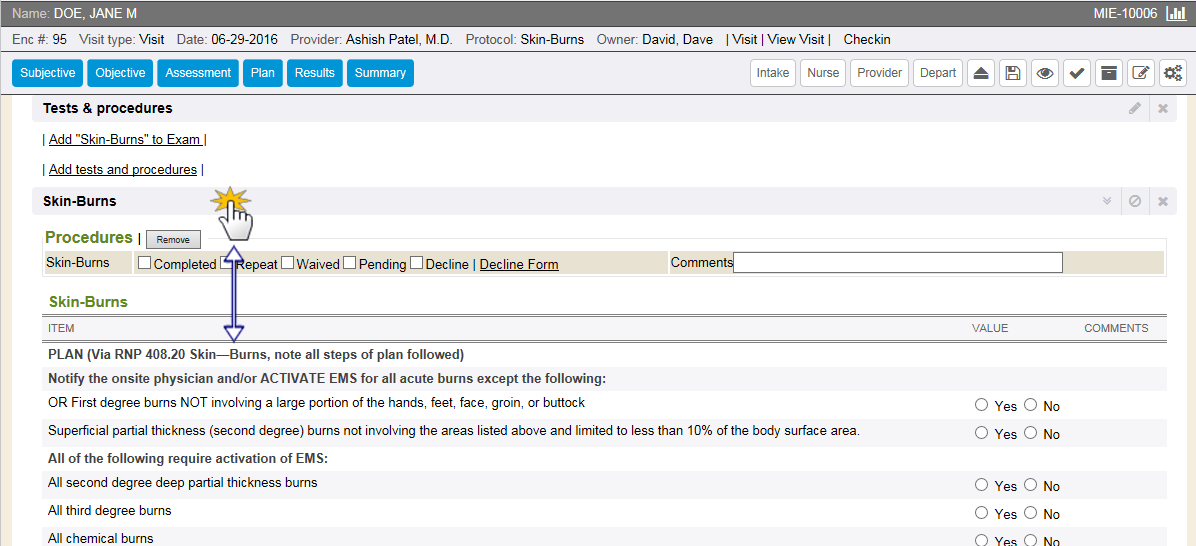Mark the Pending checkbox
This screenshot has width=1196, height=546.
point(350,264)
